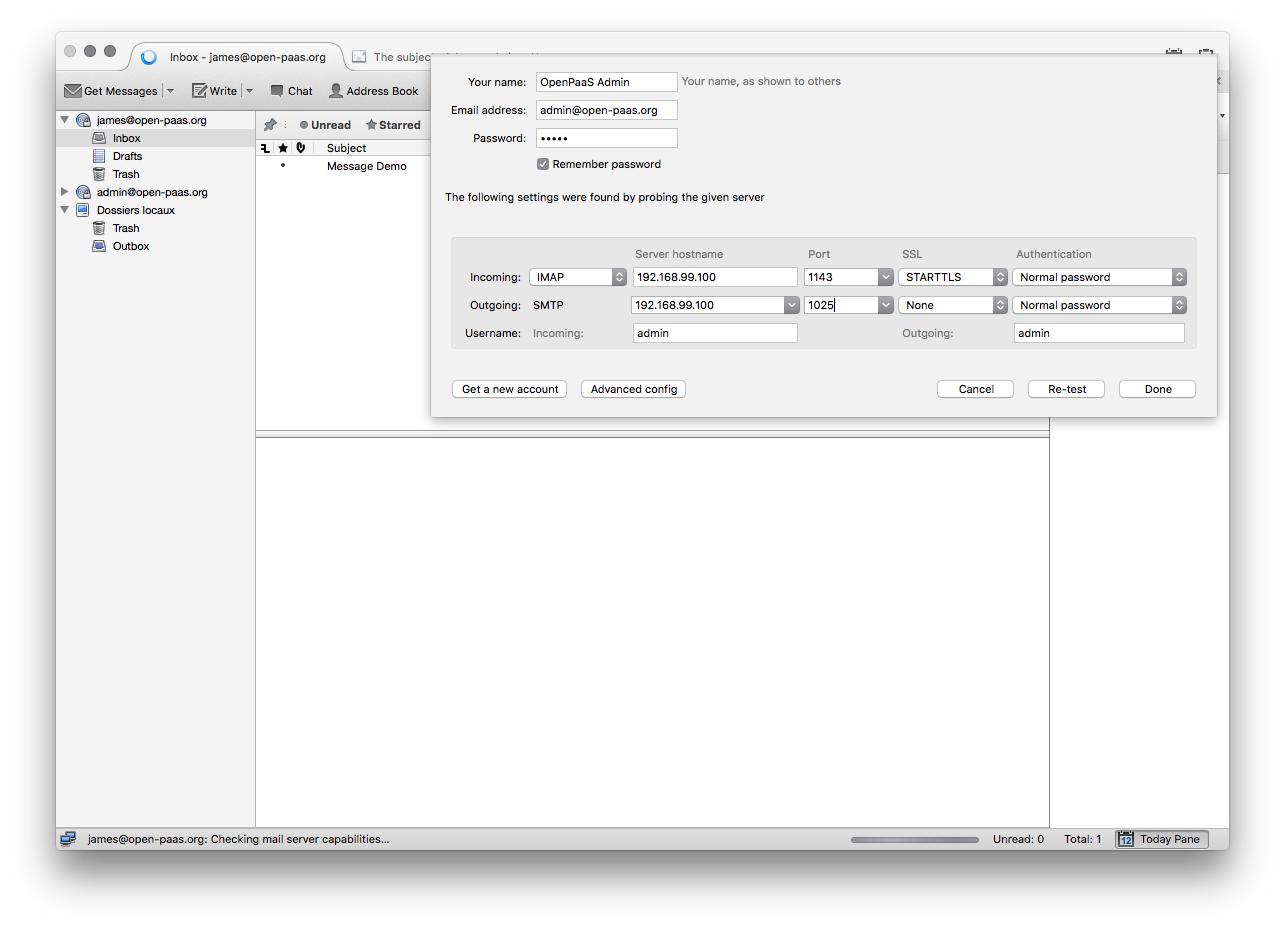Open the Incoming Authentication dropdown
Screen dimensions: 1285x930
[1100, 277]
